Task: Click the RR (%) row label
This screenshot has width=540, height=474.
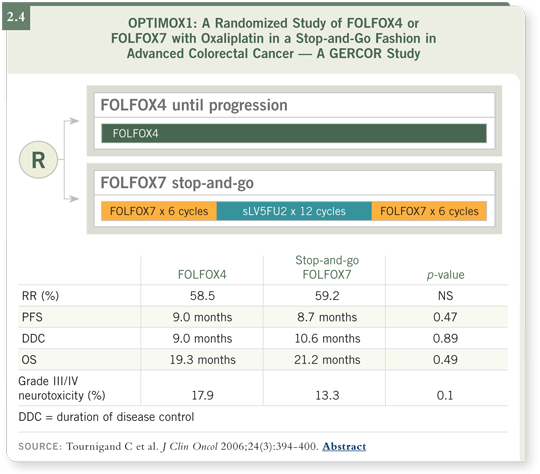Action: click(40, 296)
